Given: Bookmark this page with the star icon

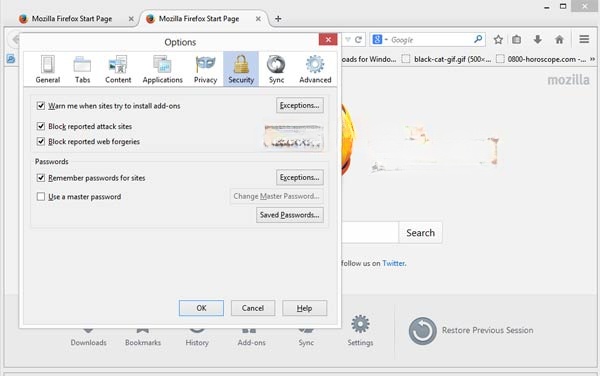Looking at the screenshot, I should click(498, 39).
